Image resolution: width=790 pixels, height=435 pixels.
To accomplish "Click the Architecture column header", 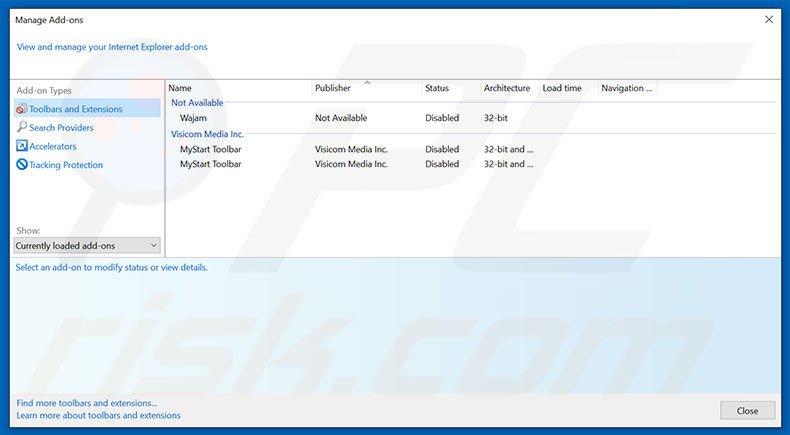I will [x=507, y=88].
